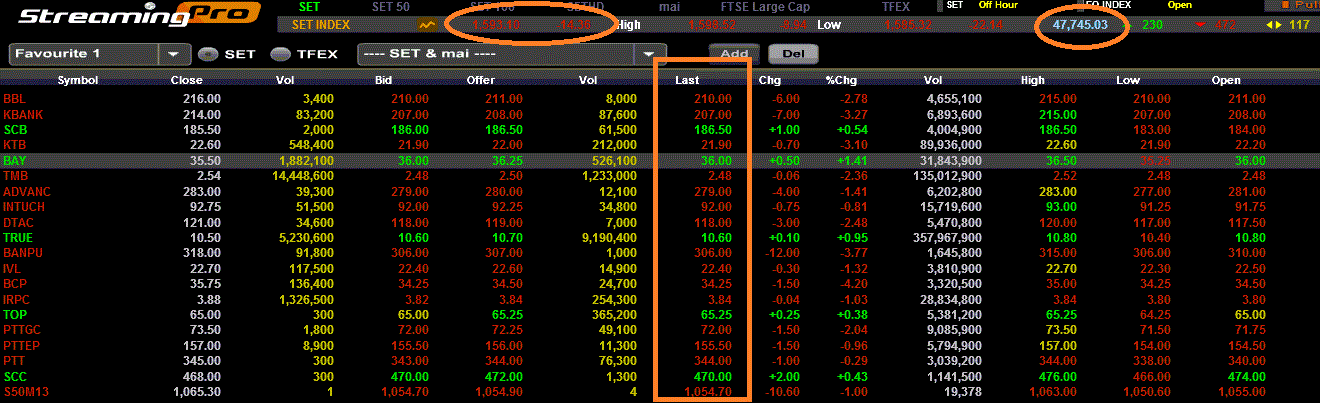This screenshot has height=403, width=1320.
Task: Click the Close column header
Action: (186, 80)
